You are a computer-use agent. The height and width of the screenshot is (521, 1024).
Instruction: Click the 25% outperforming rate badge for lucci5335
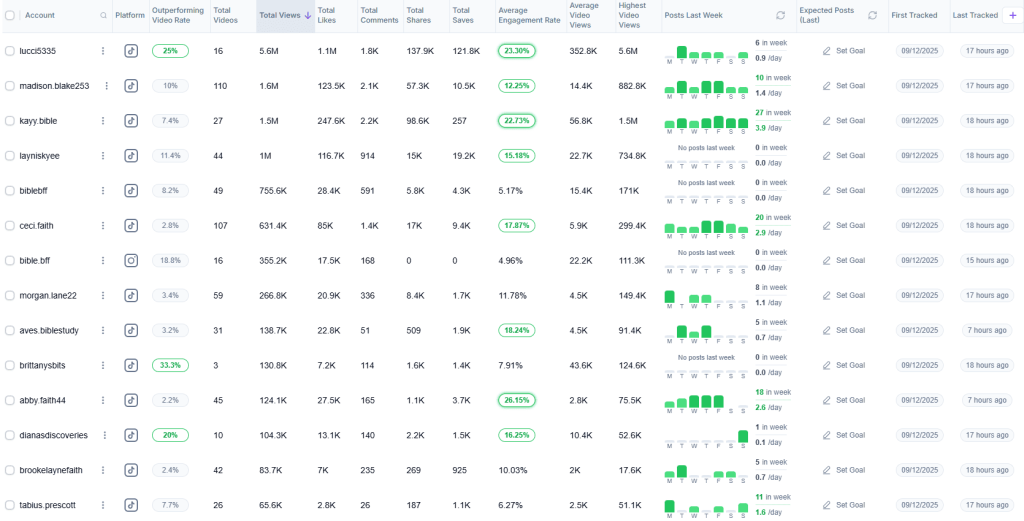coord(170,51)
